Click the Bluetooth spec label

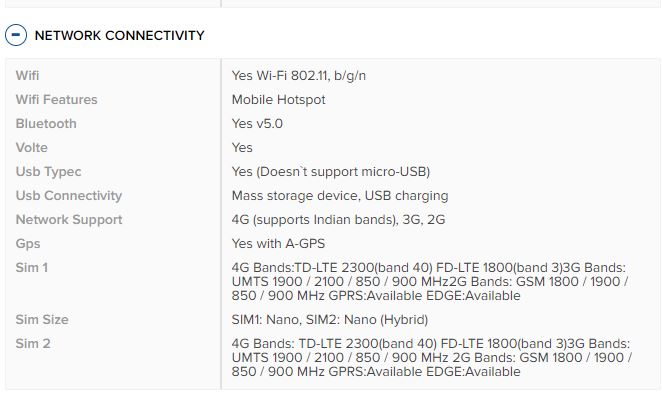click(x=46, y=124)
